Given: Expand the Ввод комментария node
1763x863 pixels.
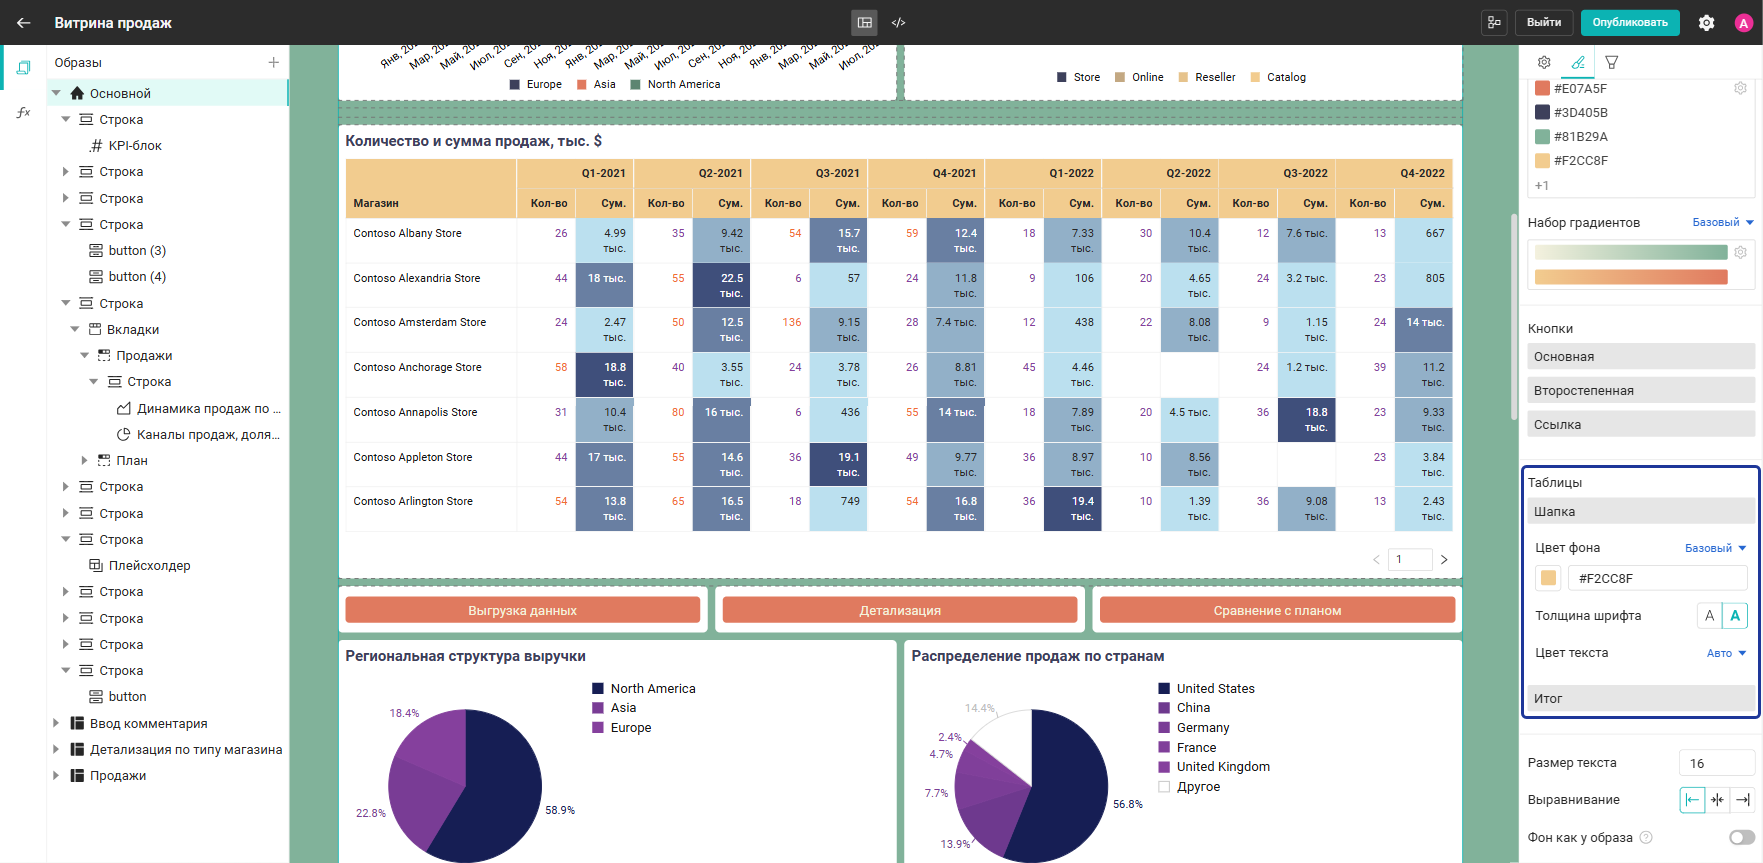Looking at the screenshot, I should coord(57,724).
